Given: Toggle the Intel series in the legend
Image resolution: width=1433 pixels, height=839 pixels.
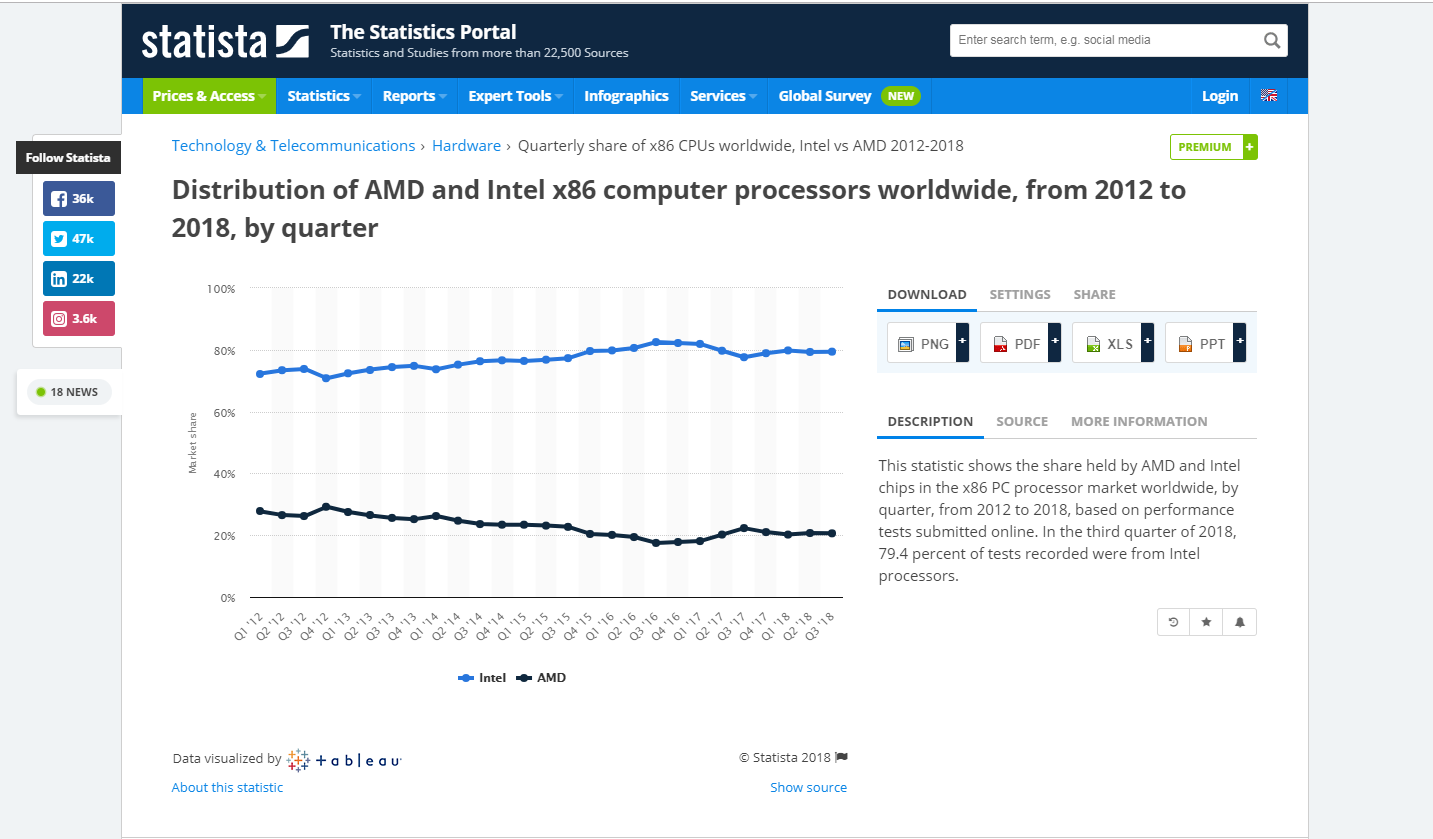Looking at the screenshot, I should (482, 678).
